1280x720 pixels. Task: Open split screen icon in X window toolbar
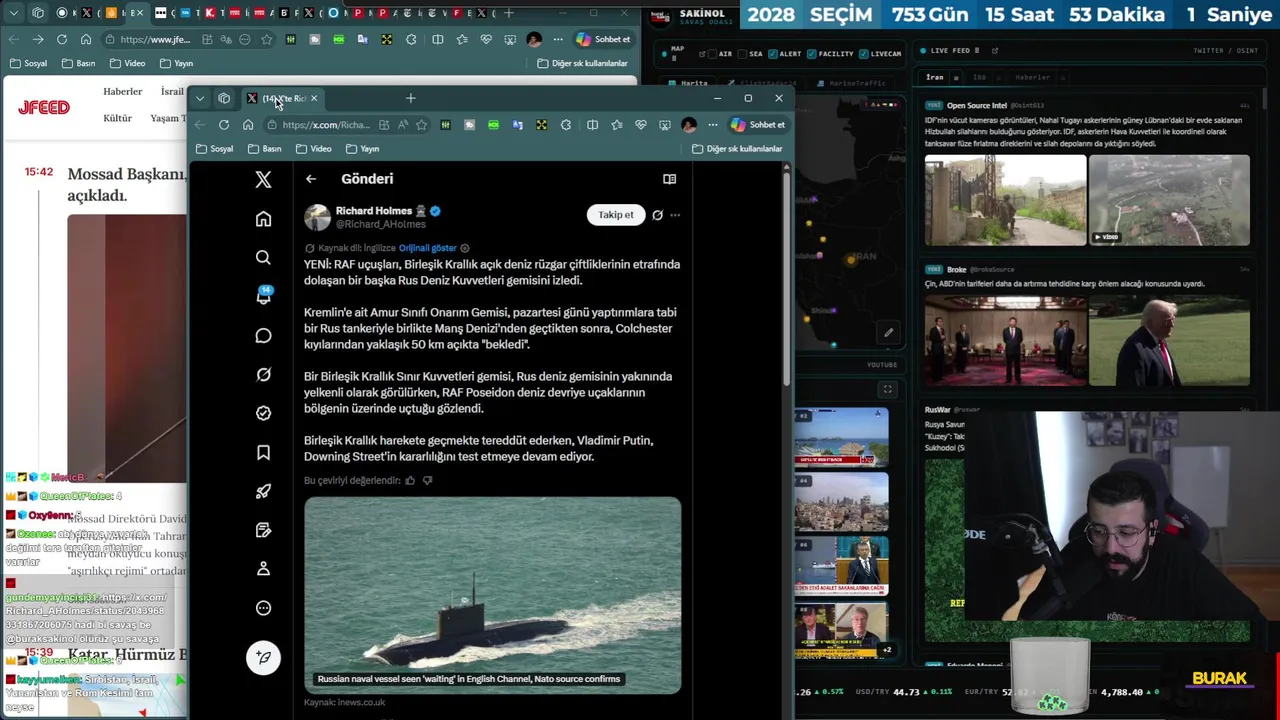pyautogui.click(x=592, y=125)
